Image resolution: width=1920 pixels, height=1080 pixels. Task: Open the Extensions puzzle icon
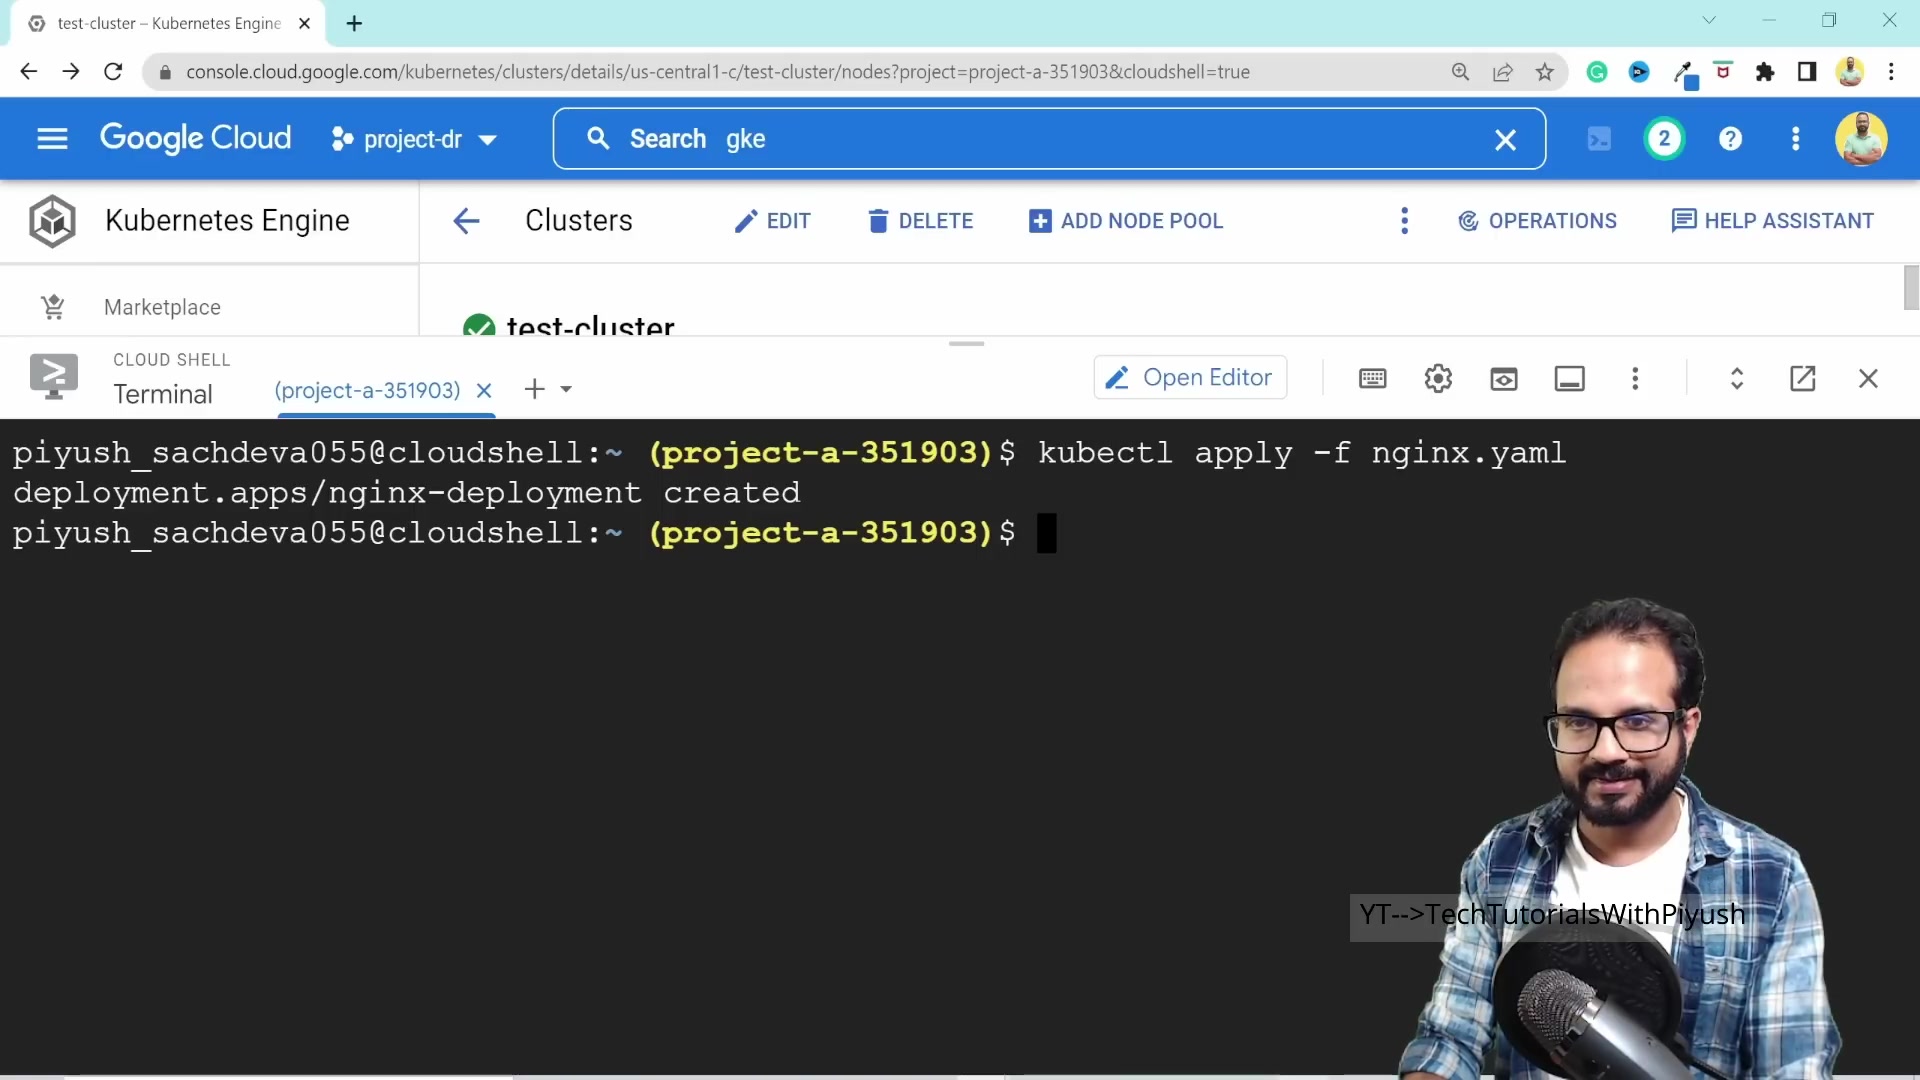[1765, 72]
